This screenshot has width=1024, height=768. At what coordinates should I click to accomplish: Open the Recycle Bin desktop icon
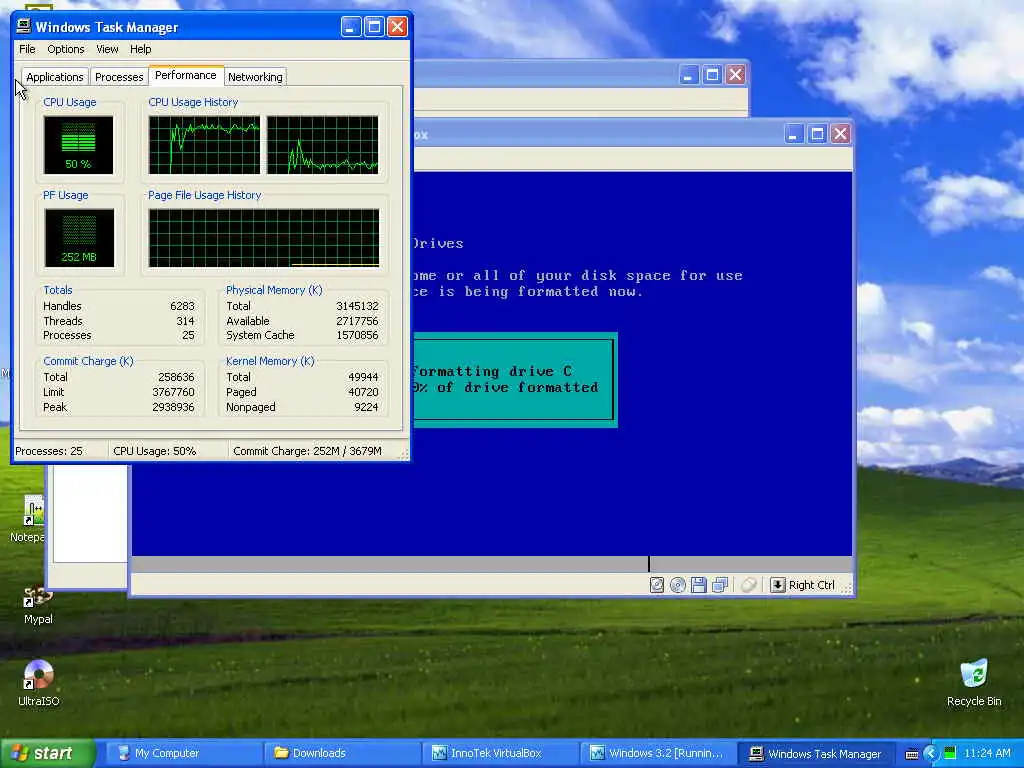coord(974,683)
